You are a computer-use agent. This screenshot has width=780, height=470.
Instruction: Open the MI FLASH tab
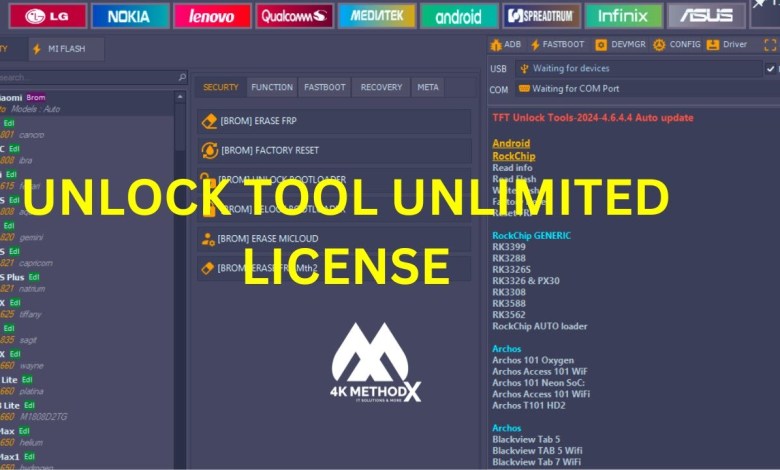[x=66, y=49]
